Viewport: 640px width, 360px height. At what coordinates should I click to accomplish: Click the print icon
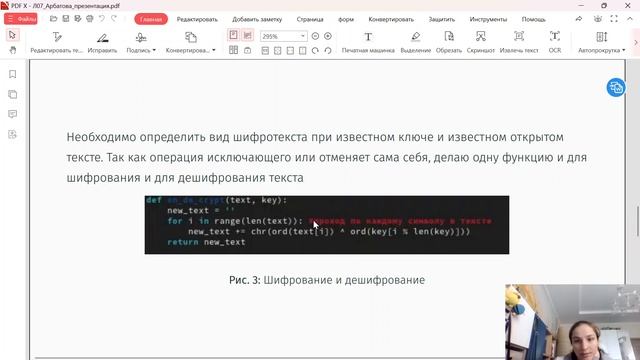click(x=90, y=19)
